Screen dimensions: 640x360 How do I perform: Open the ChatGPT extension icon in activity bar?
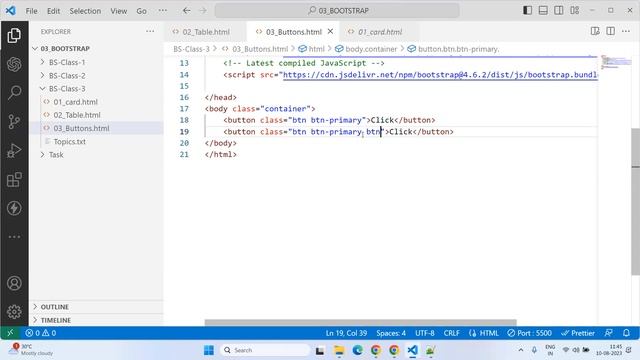click(x=14, y=64)
